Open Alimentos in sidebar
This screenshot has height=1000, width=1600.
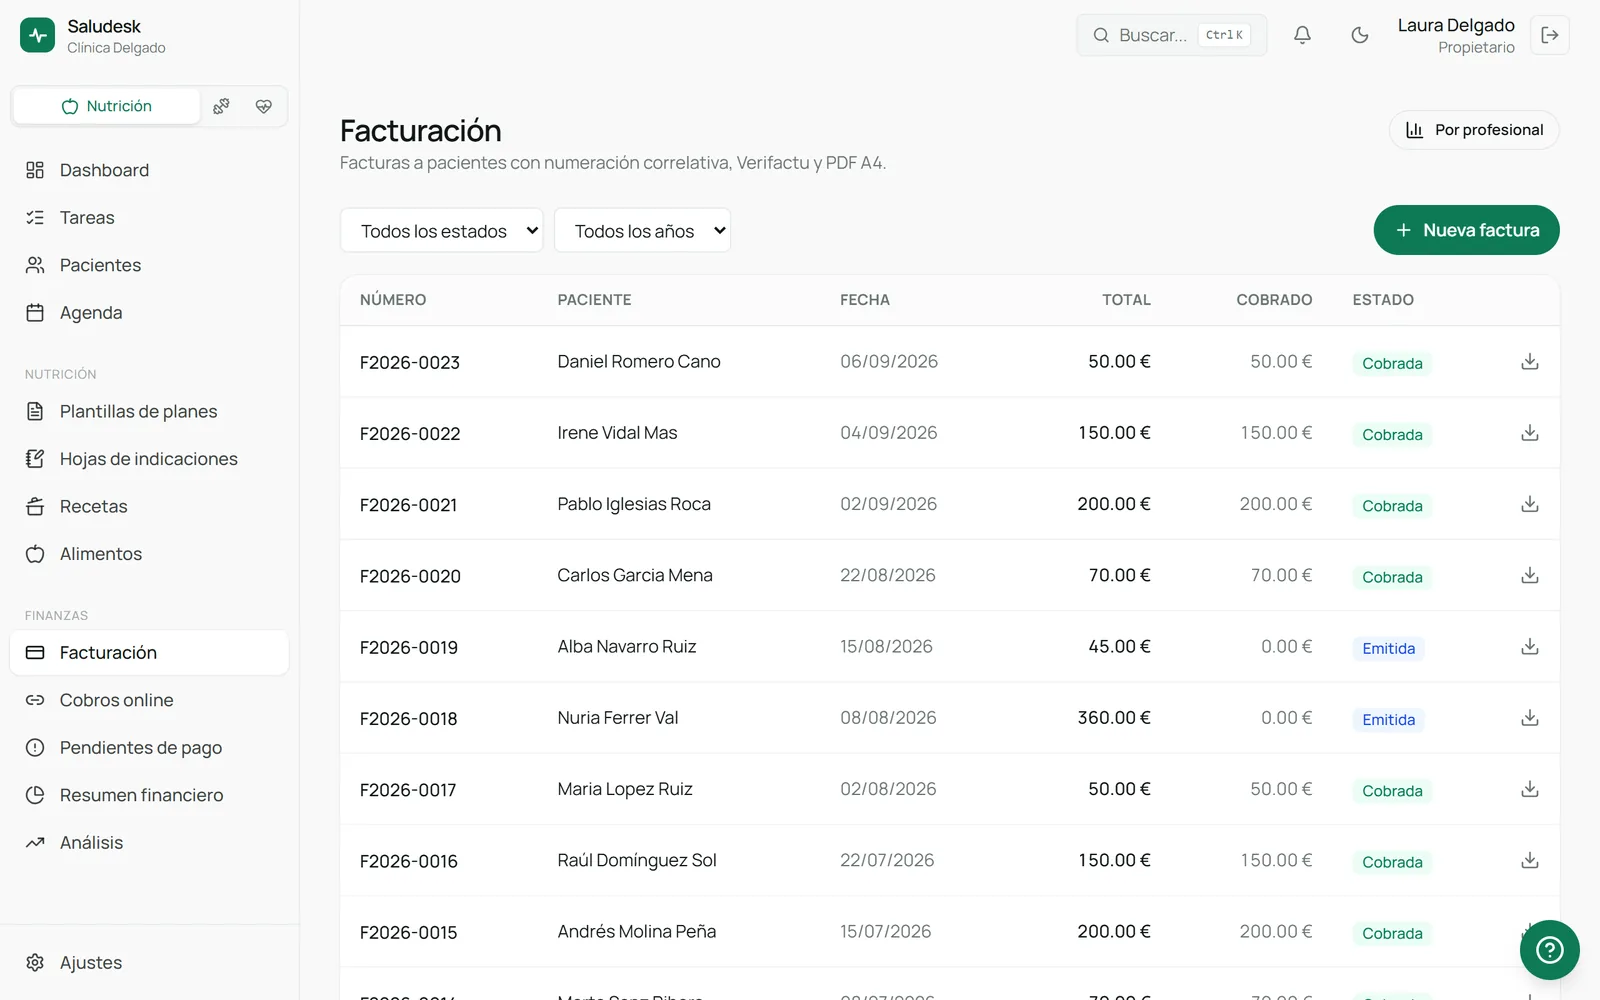click(x=150, y=554)
